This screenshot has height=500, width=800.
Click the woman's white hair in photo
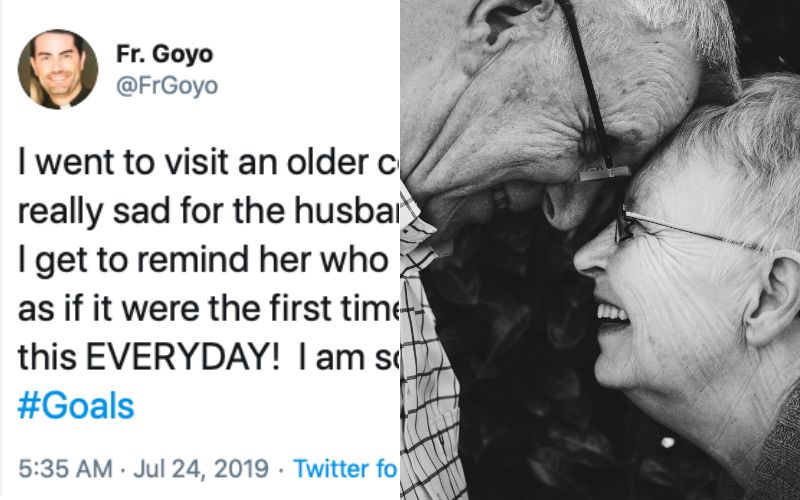click(740, 150)
